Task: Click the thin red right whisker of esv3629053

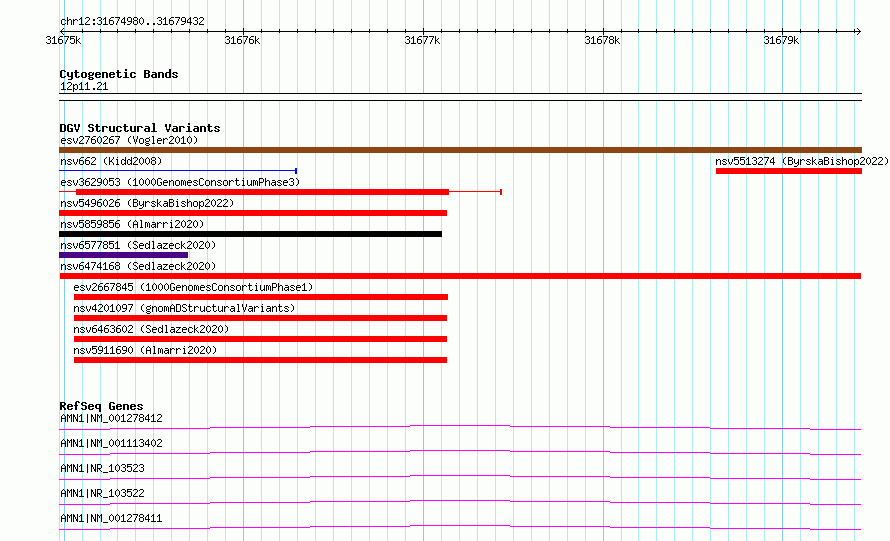Action: (x=475, y=192)
